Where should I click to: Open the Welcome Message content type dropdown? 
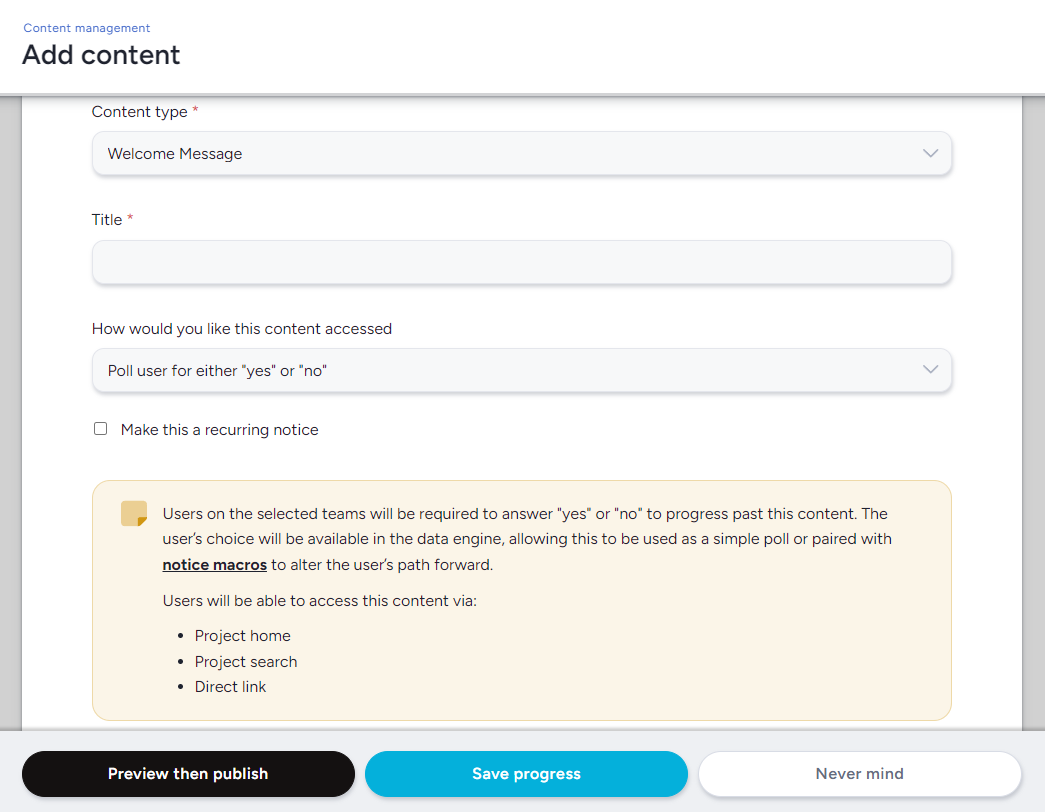pyautogui.click(x=521, y=154)
